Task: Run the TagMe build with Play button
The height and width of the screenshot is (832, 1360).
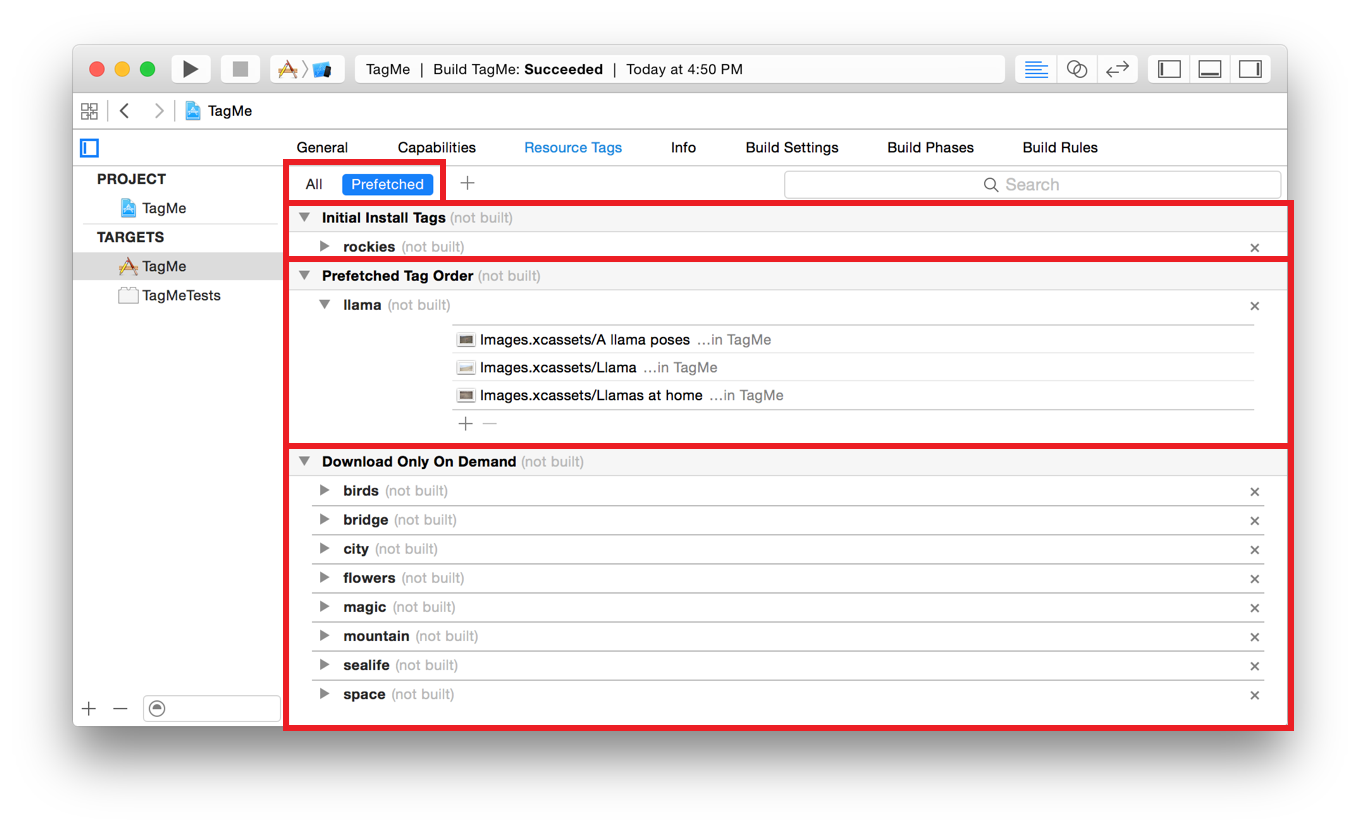Action: click(x=191, y=69)
